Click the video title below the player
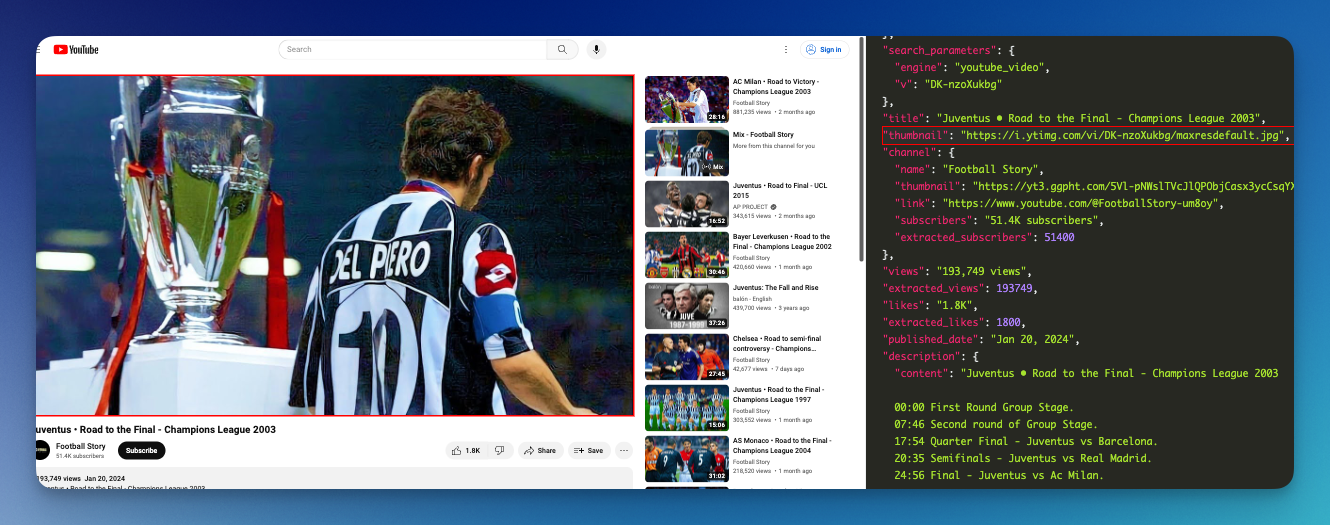 [x=156, y=429]
